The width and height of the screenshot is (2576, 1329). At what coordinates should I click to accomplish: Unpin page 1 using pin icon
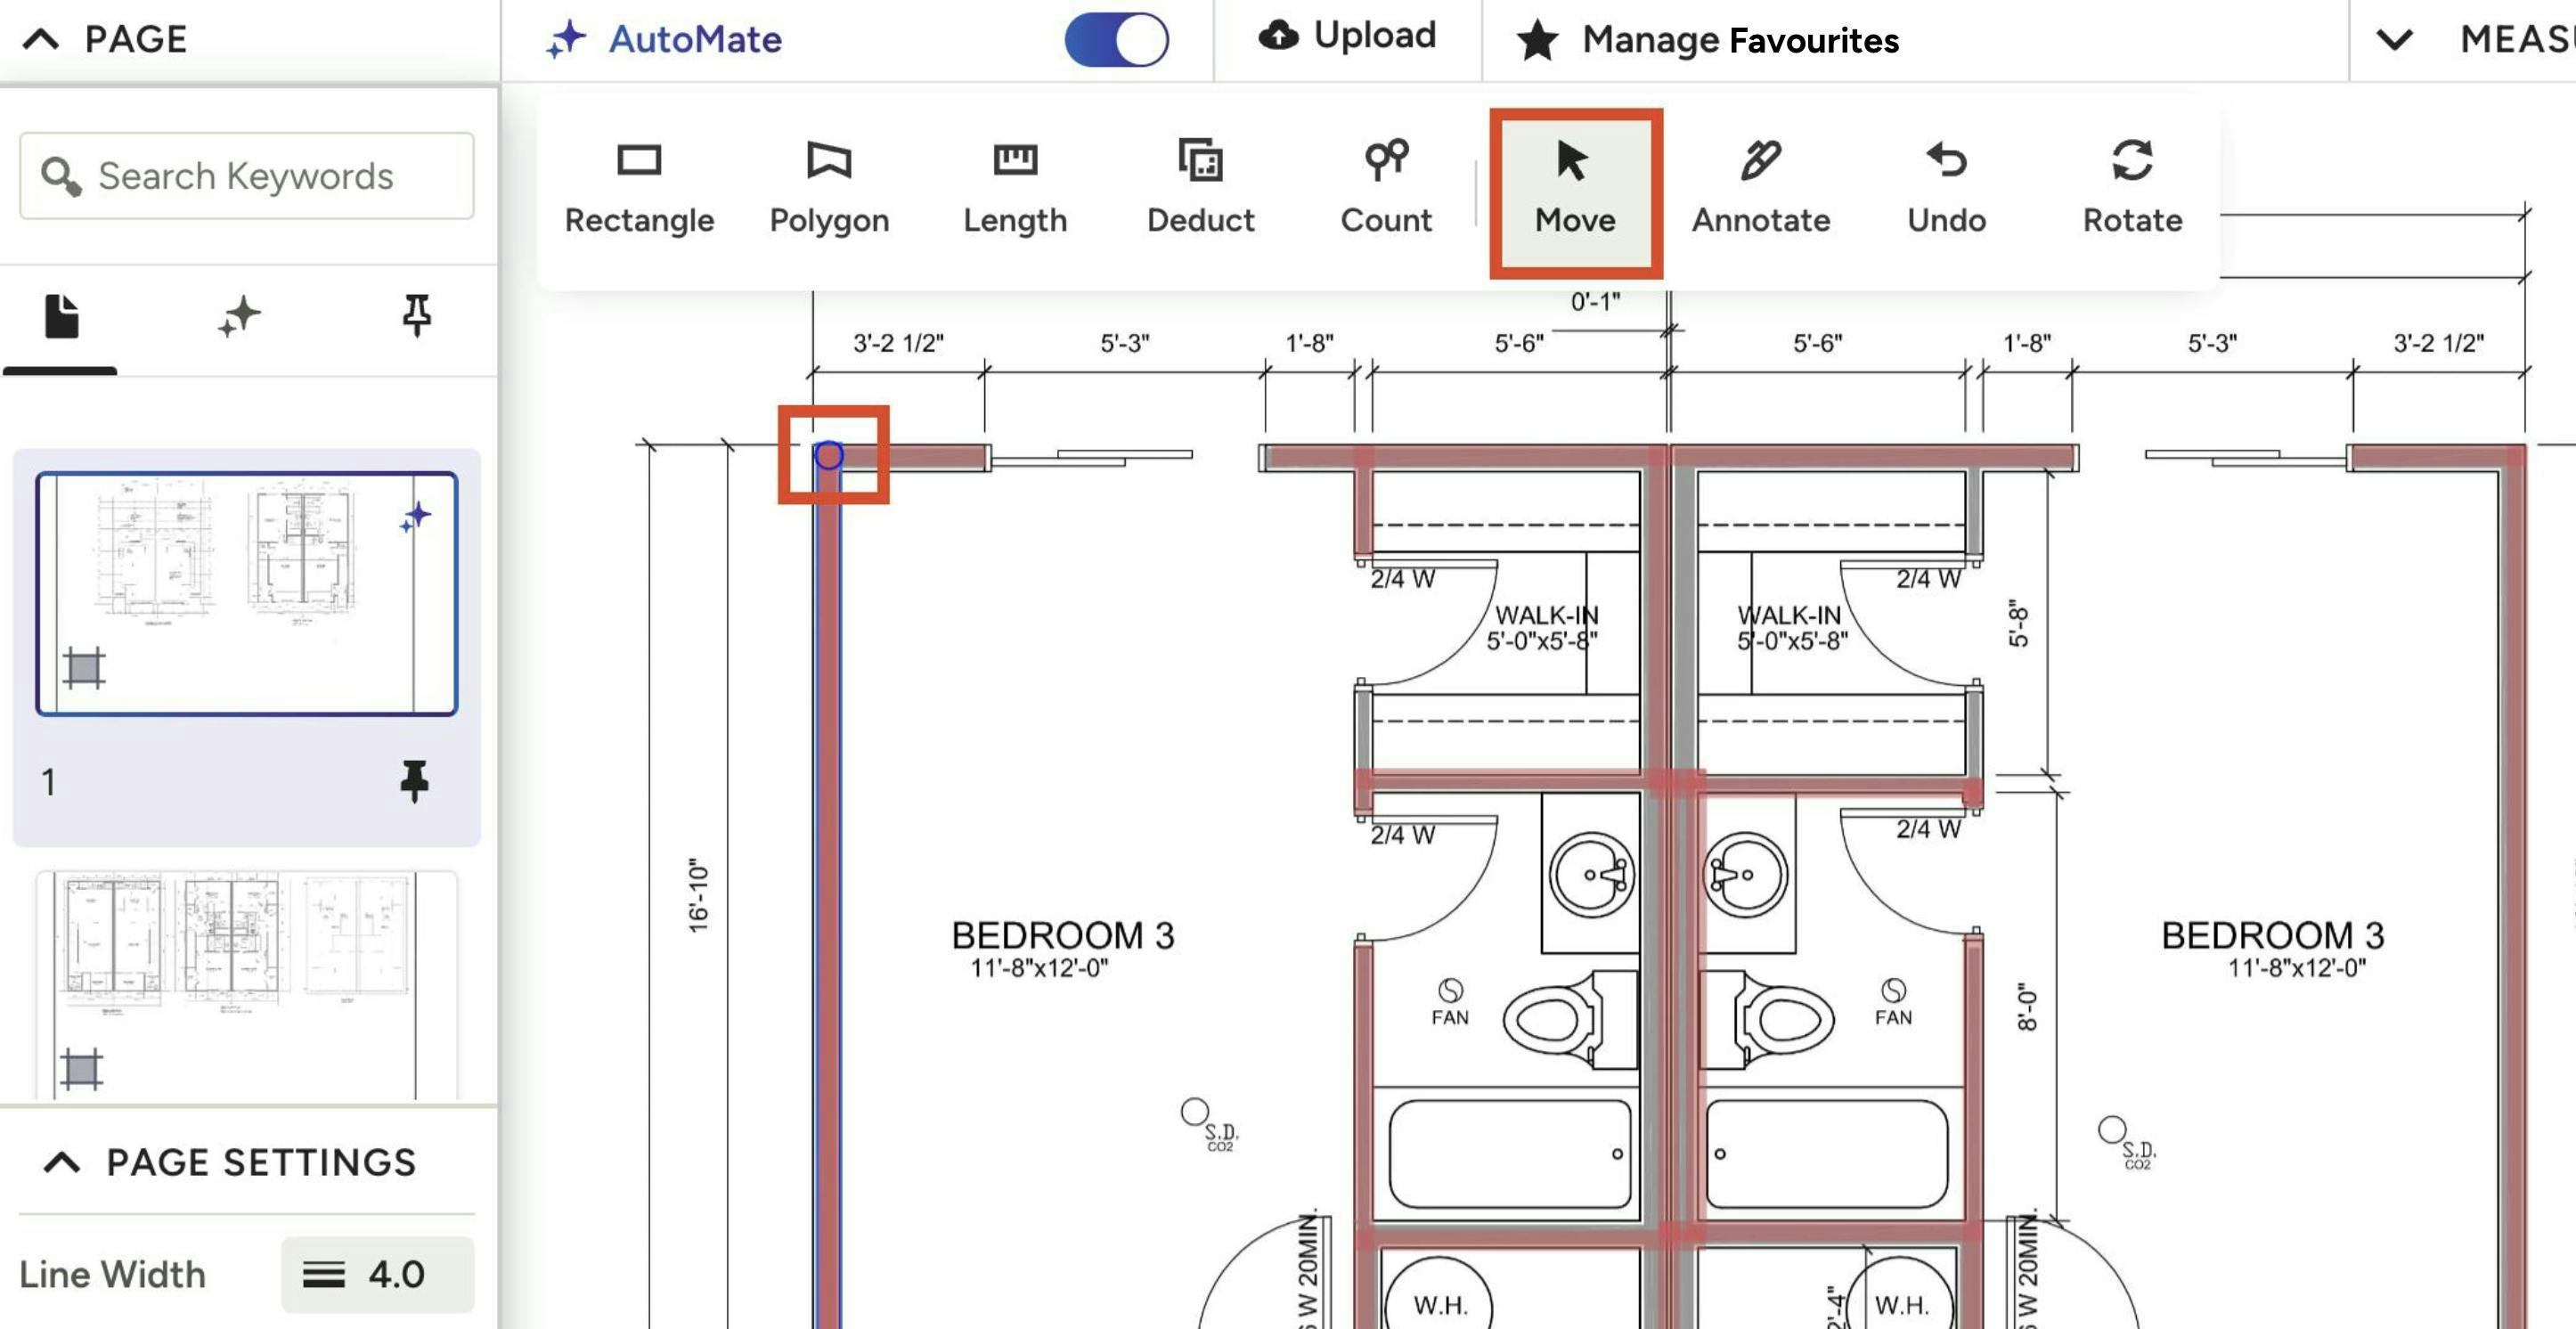point(414,781)
